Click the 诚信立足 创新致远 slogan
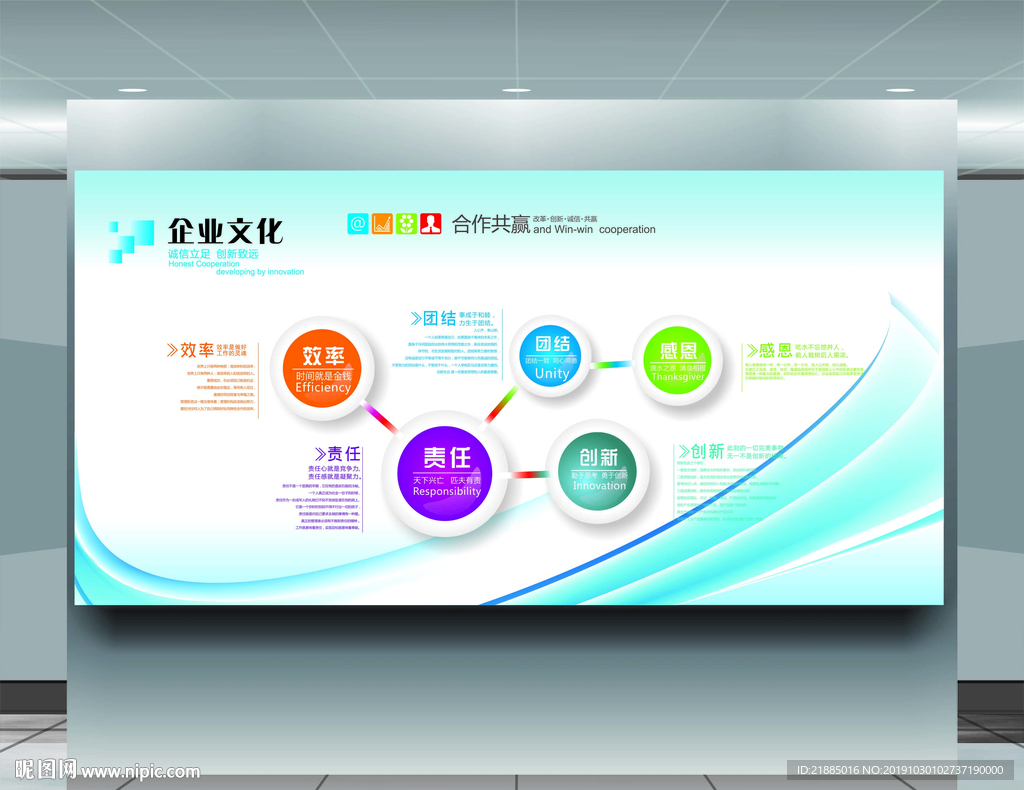The height and width of the screenshot is (790, 1024). 214,254
